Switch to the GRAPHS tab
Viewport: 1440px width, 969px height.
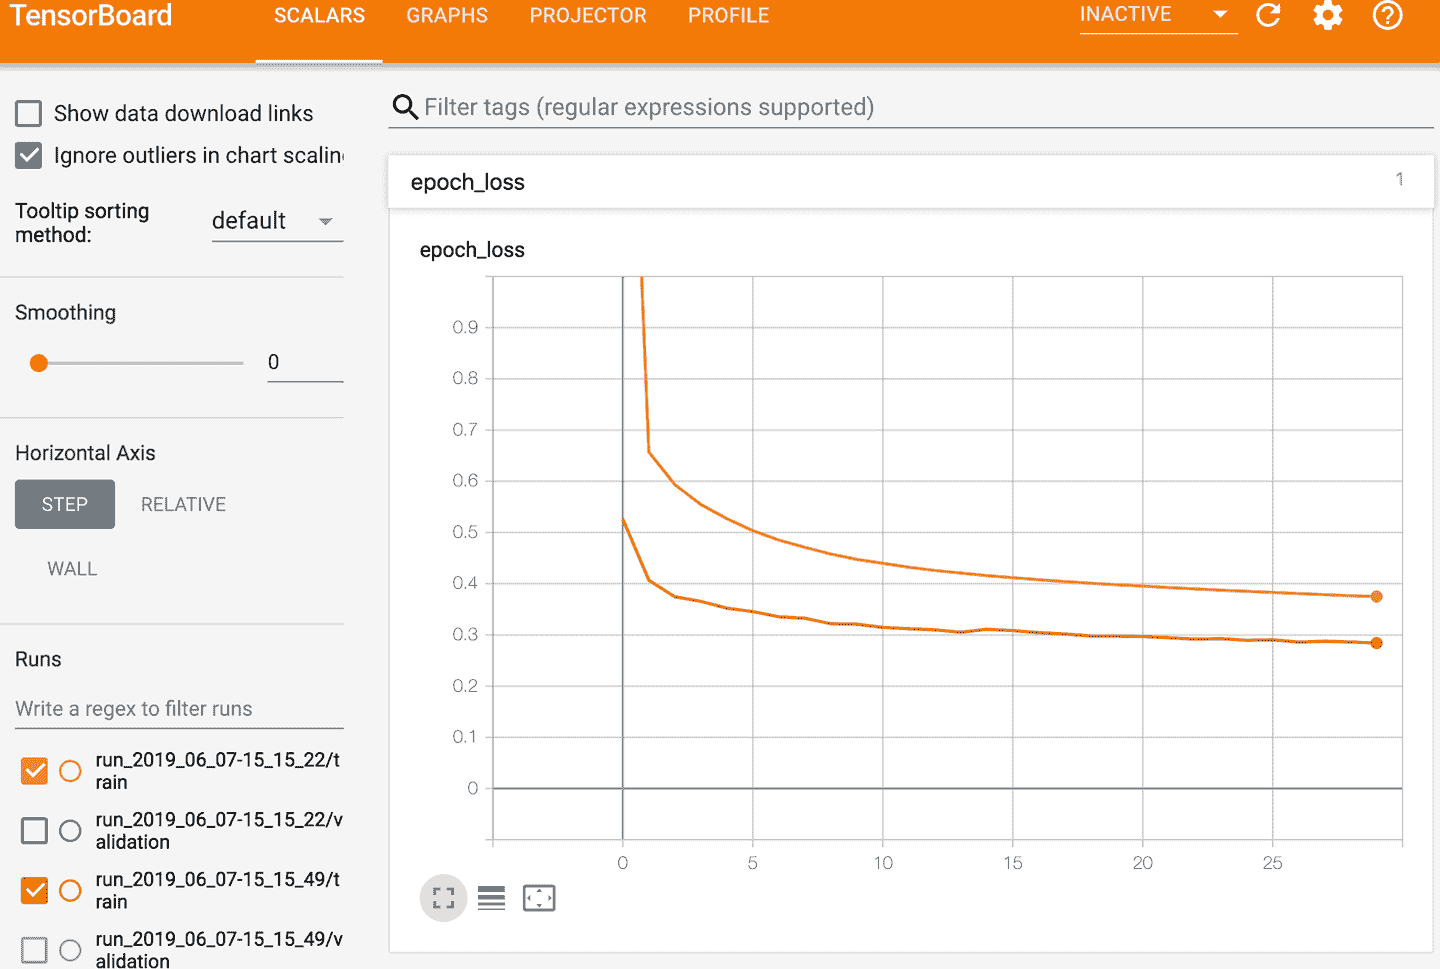447,16
